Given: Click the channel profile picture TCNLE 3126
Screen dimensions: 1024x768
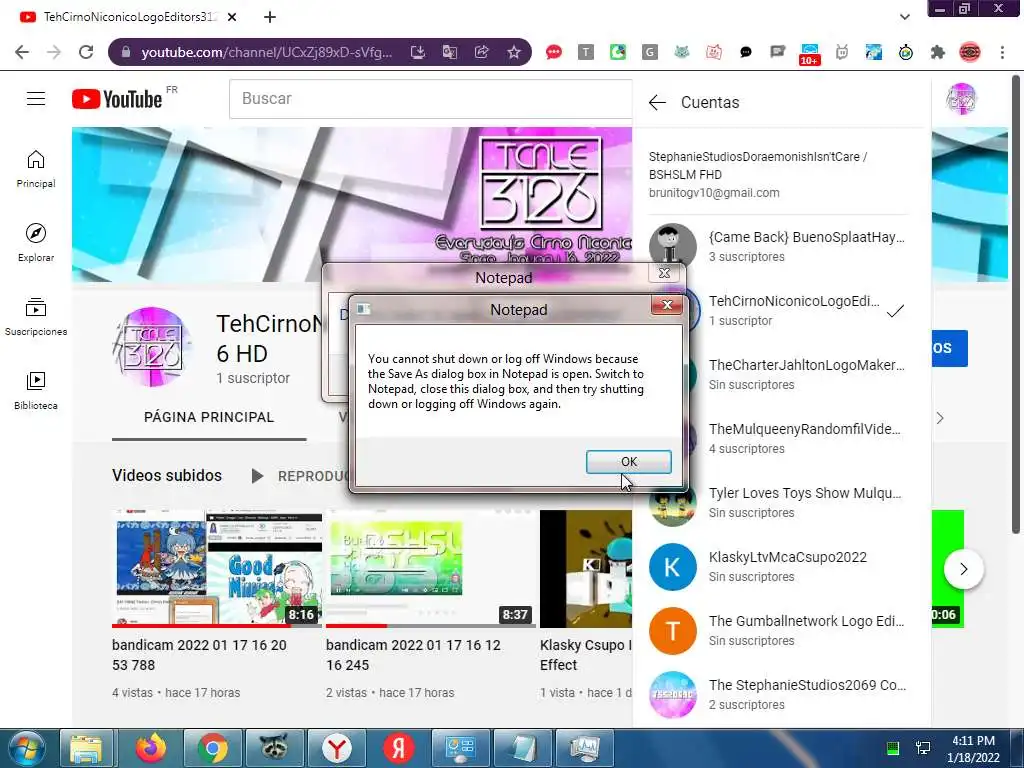Looking at the screenshot, I should (x=152, y=347).
